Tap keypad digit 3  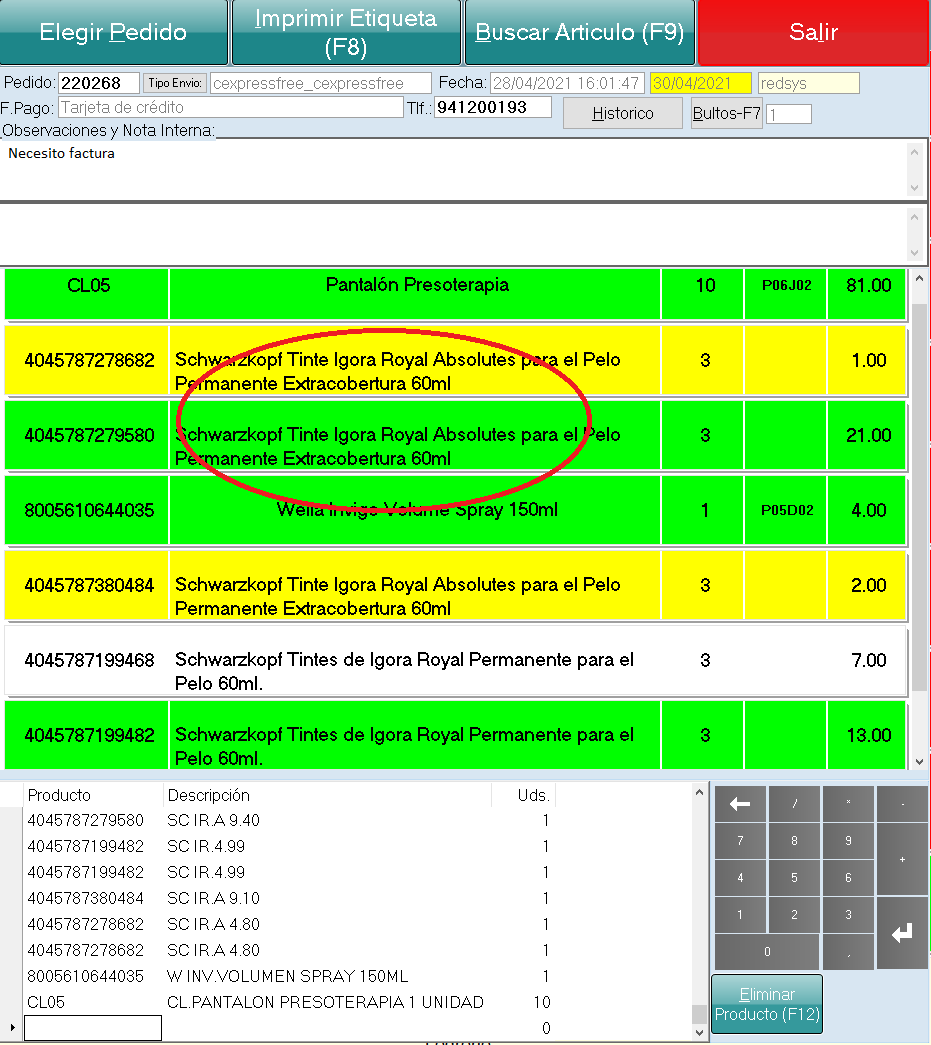click(848, 915)
